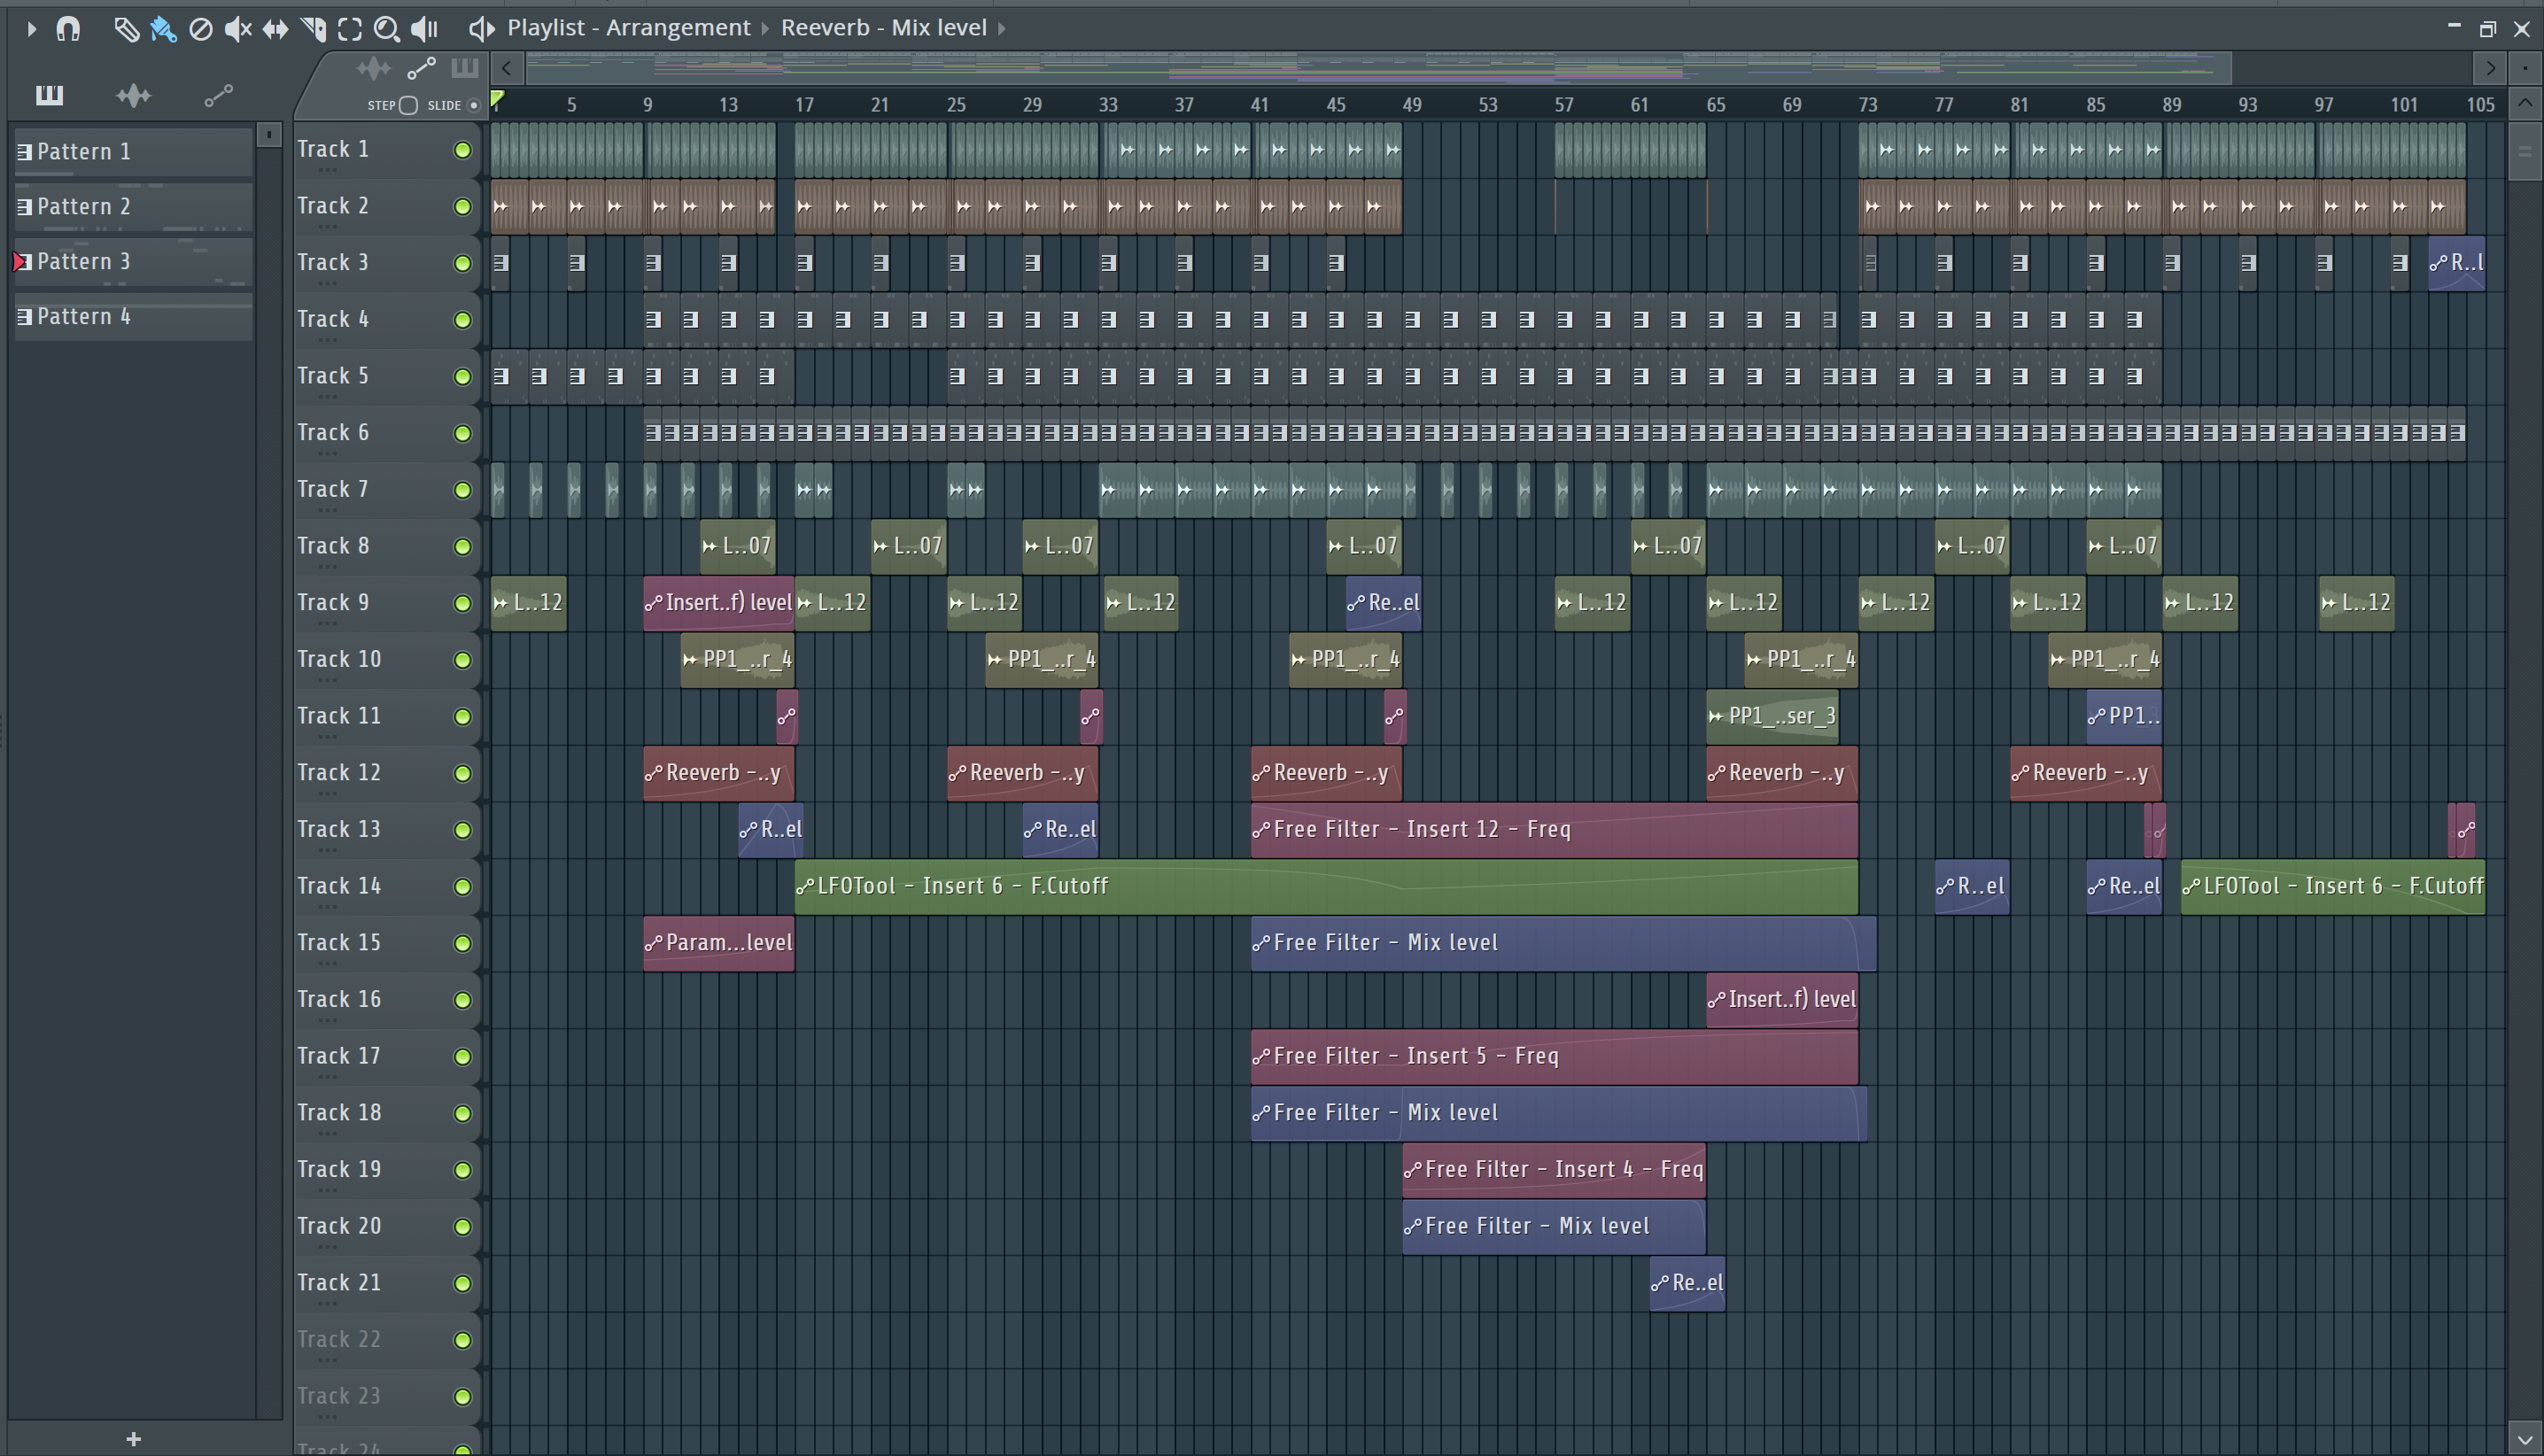Toggle Track 5 mute LED
Screen dimensions: 2544x1456
coord(463,377)
